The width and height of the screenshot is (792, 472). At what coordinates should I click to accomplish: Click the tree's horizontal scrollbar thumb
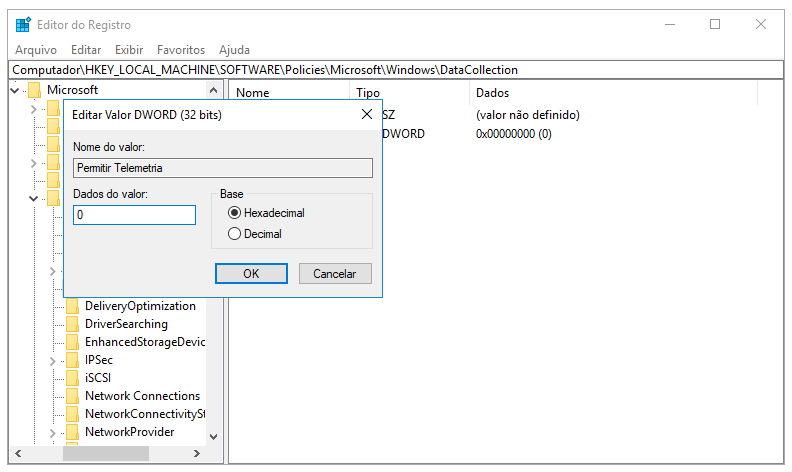pyautogui.click(x=105, y=454)
